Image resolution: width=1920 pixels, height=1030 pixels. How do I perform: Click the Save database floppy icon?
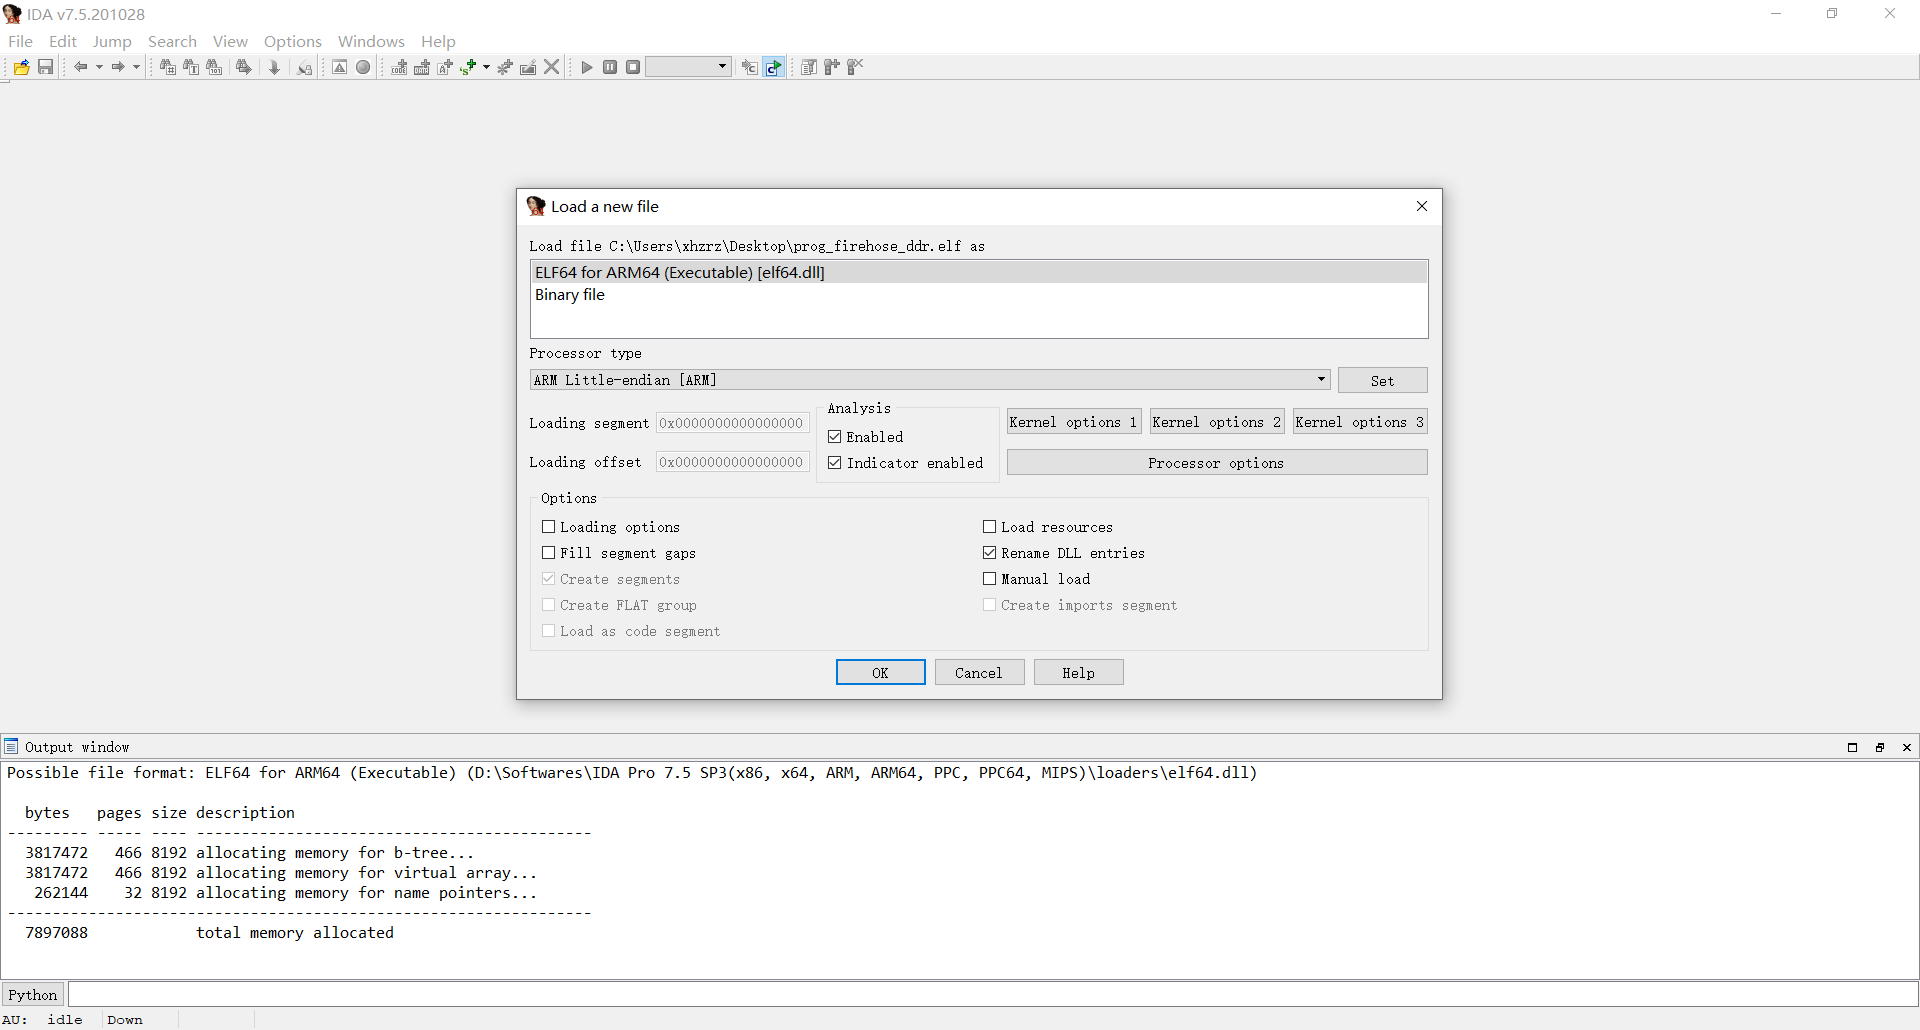coord(45,67)
